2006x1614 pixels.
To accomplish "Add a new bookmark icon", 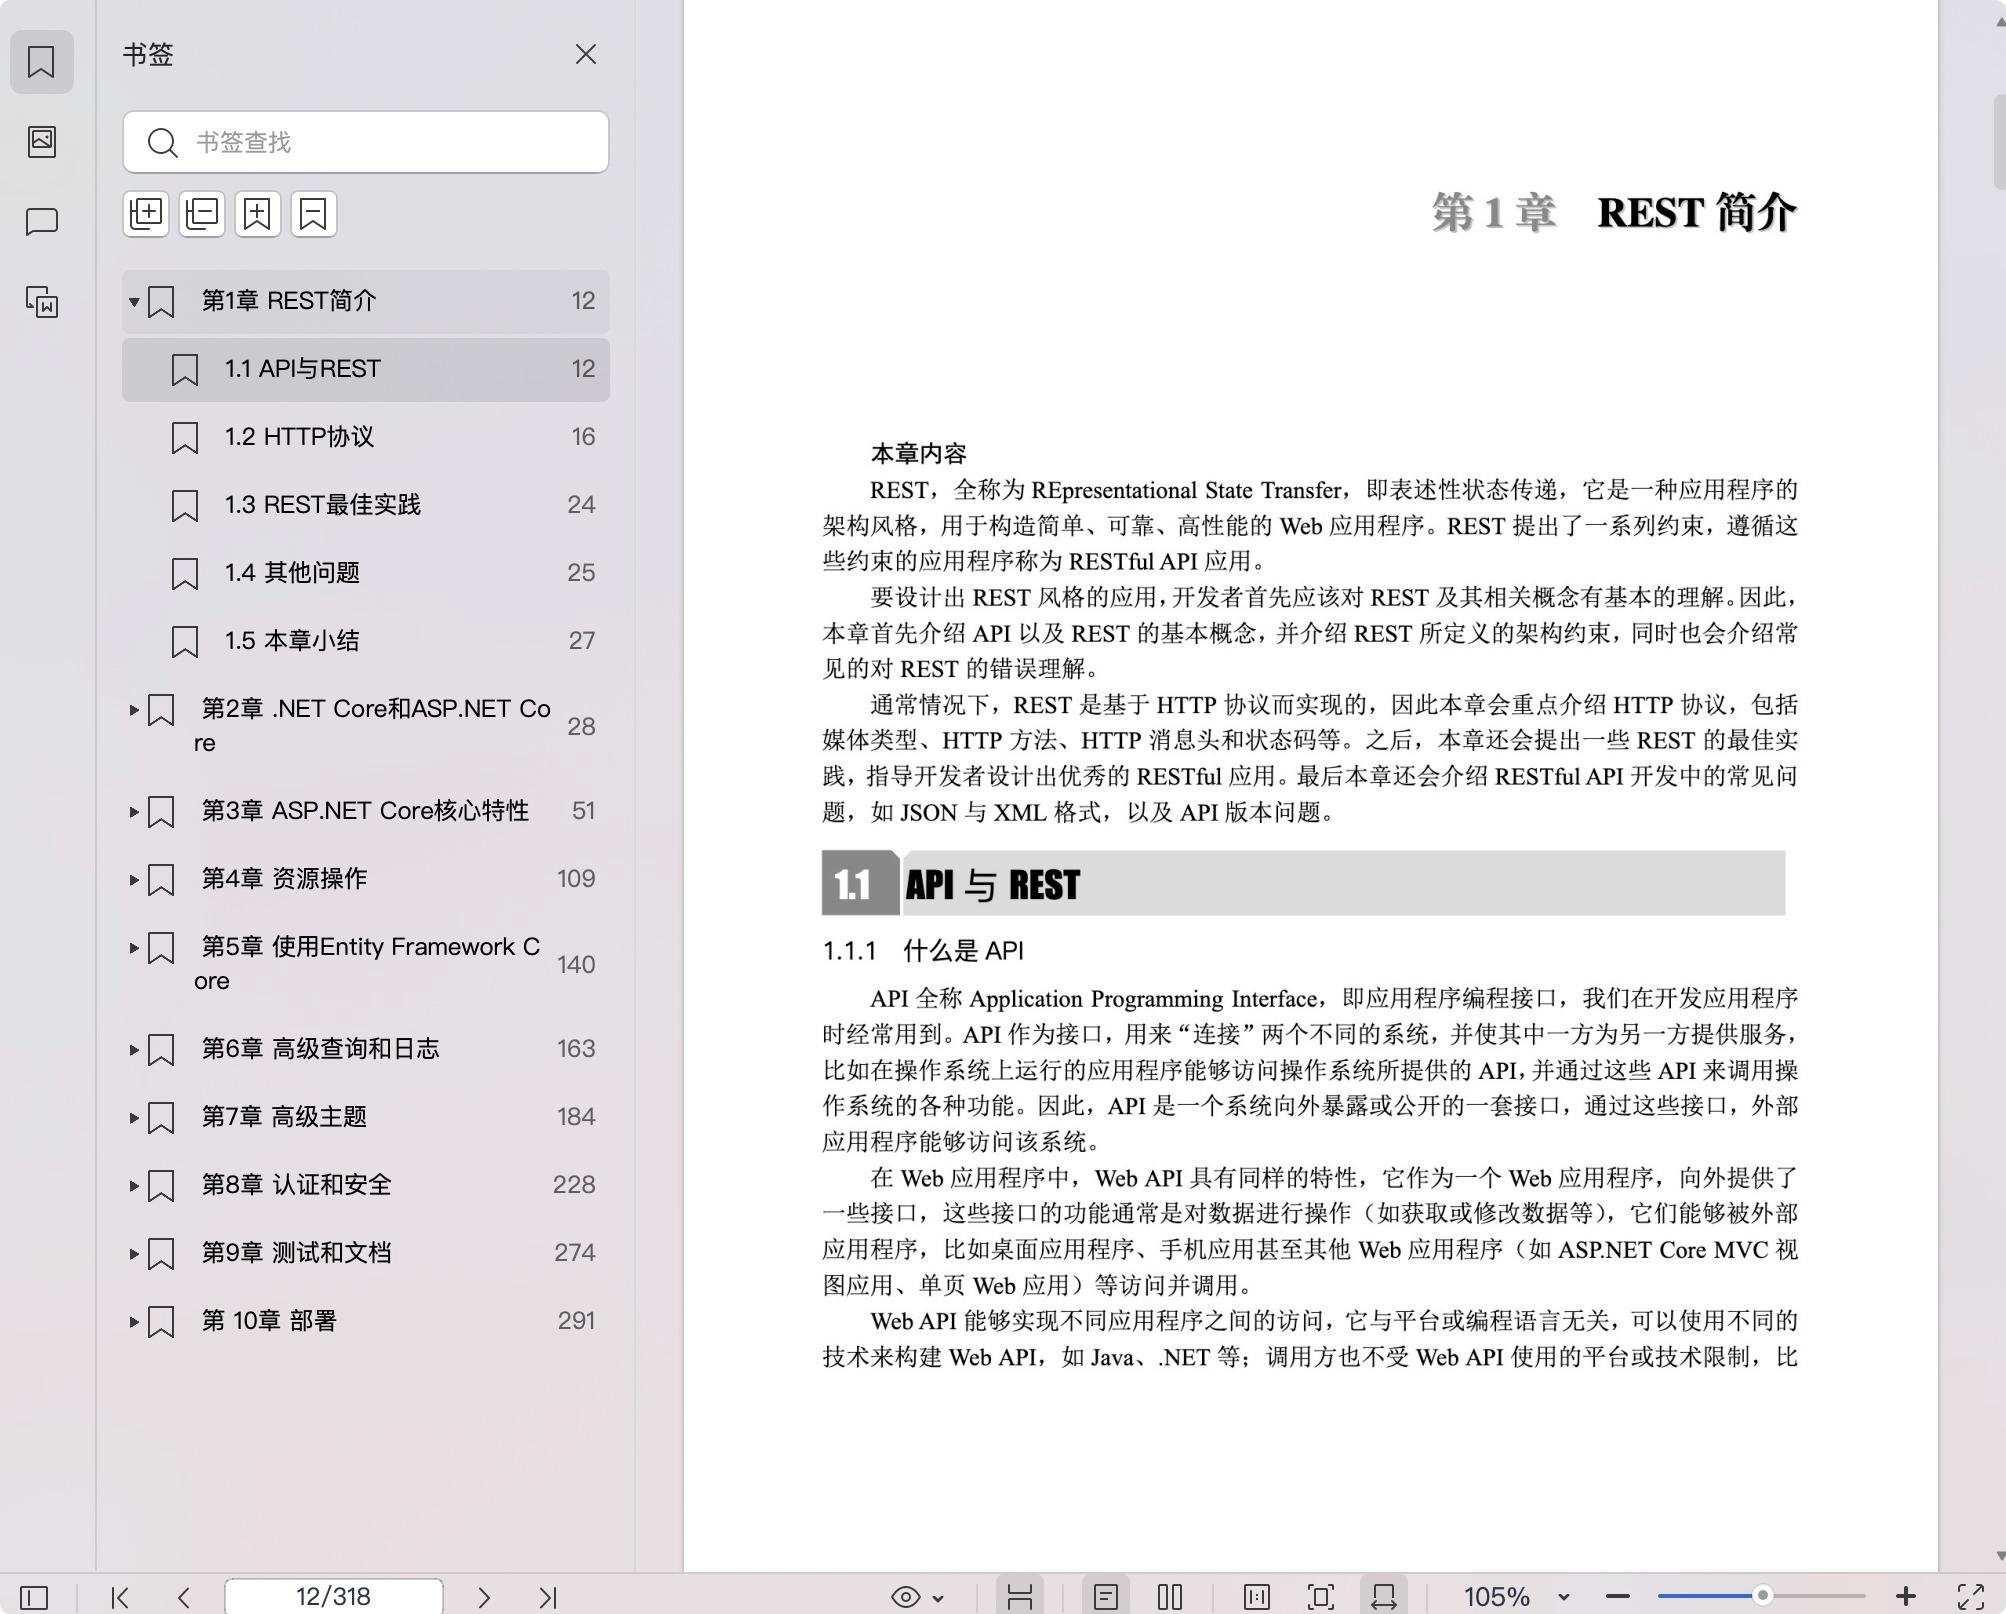I will 258,214.
